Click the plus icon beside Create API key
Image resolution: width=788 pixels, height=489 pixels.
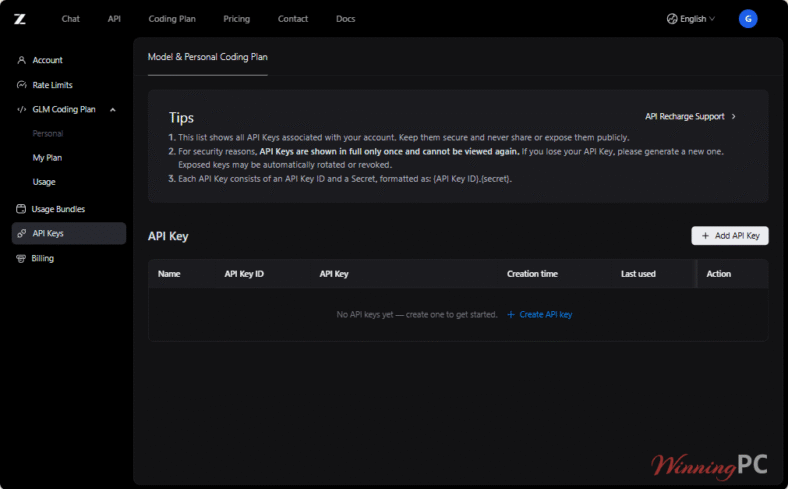511,315
